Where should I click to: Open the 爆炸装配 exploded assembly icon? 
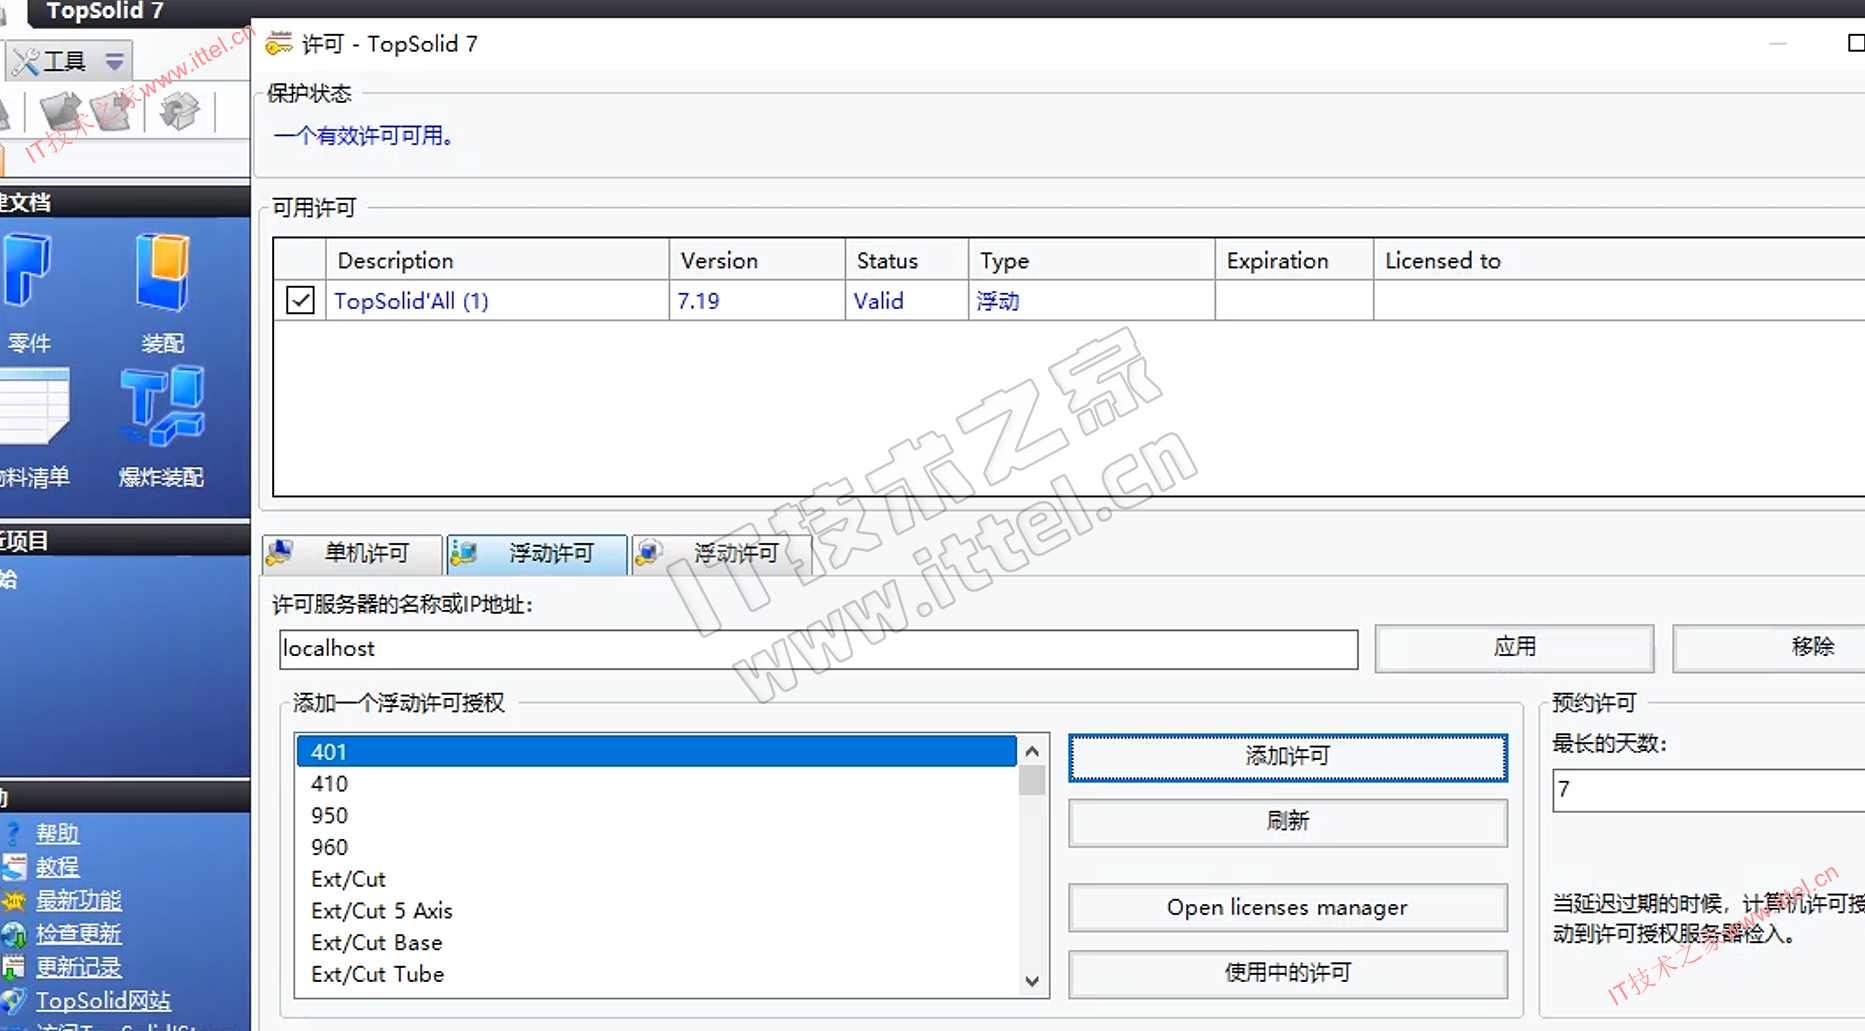pos(162,407)
